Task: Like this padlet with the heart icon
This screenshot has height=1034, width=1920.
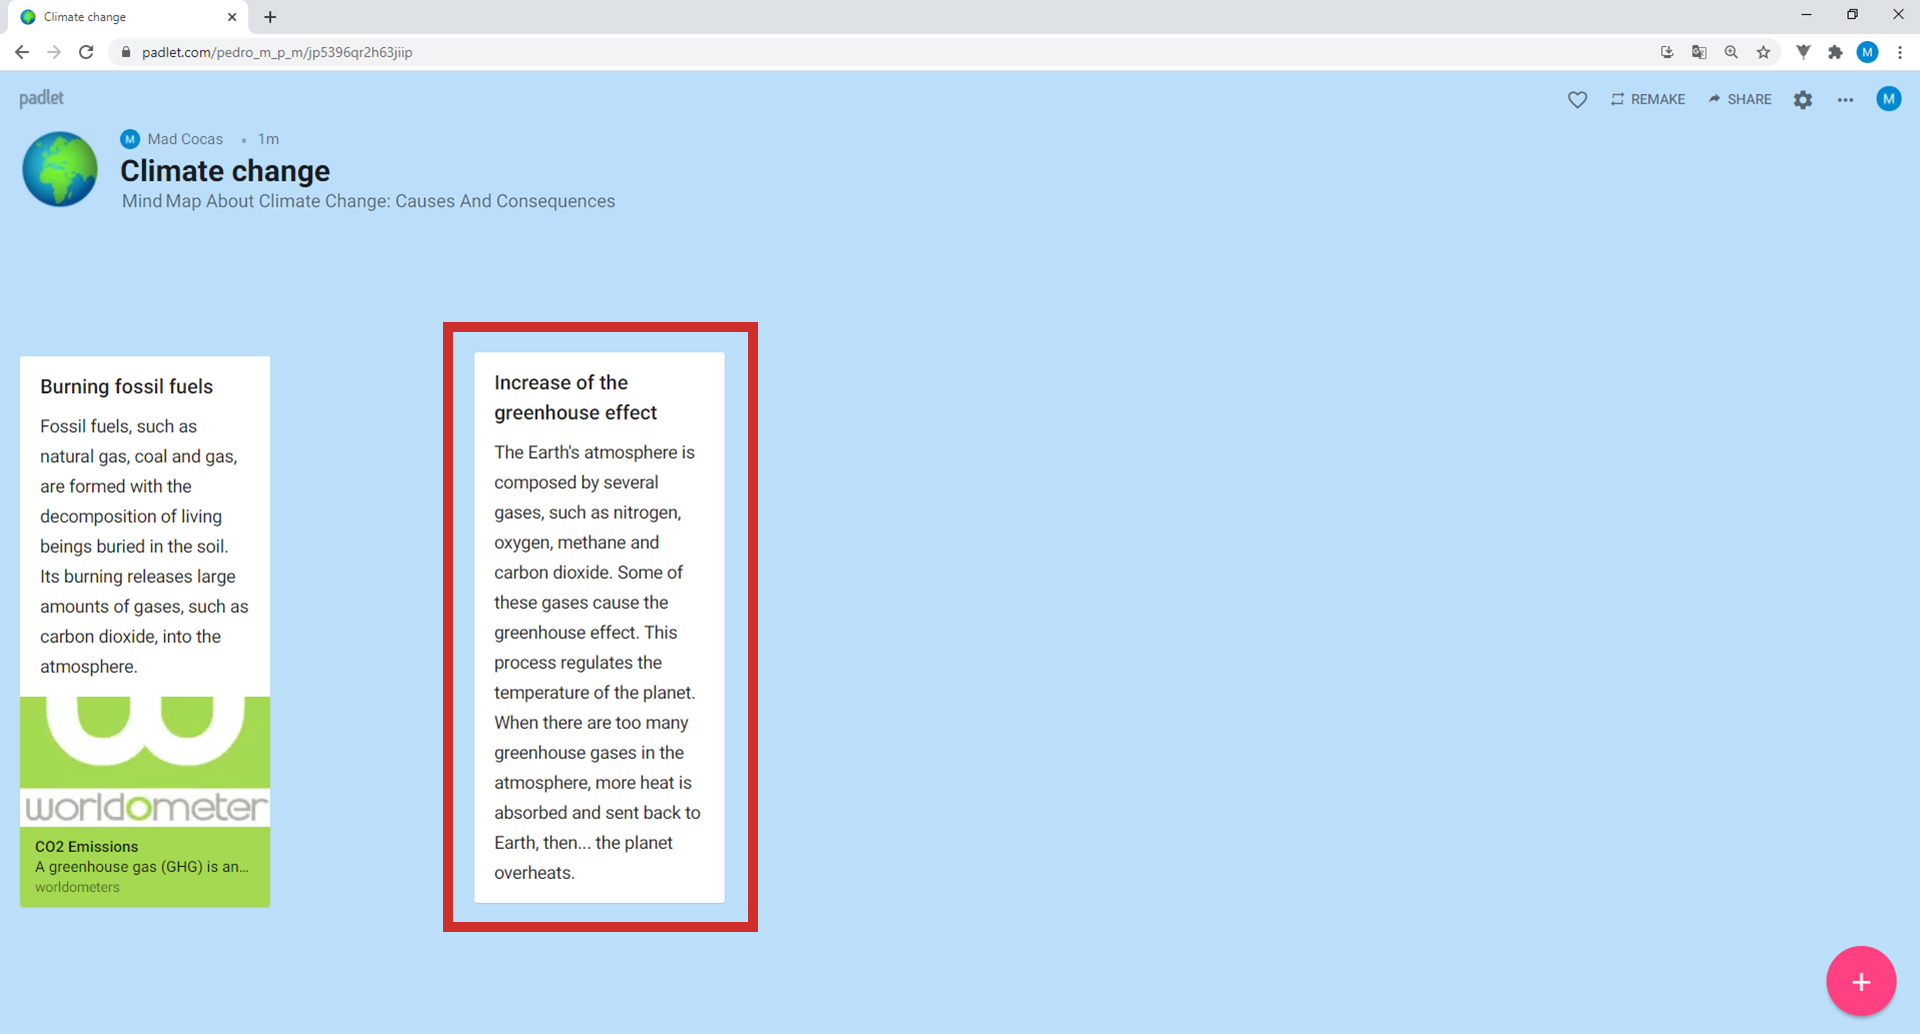Action: [1577, 99]
